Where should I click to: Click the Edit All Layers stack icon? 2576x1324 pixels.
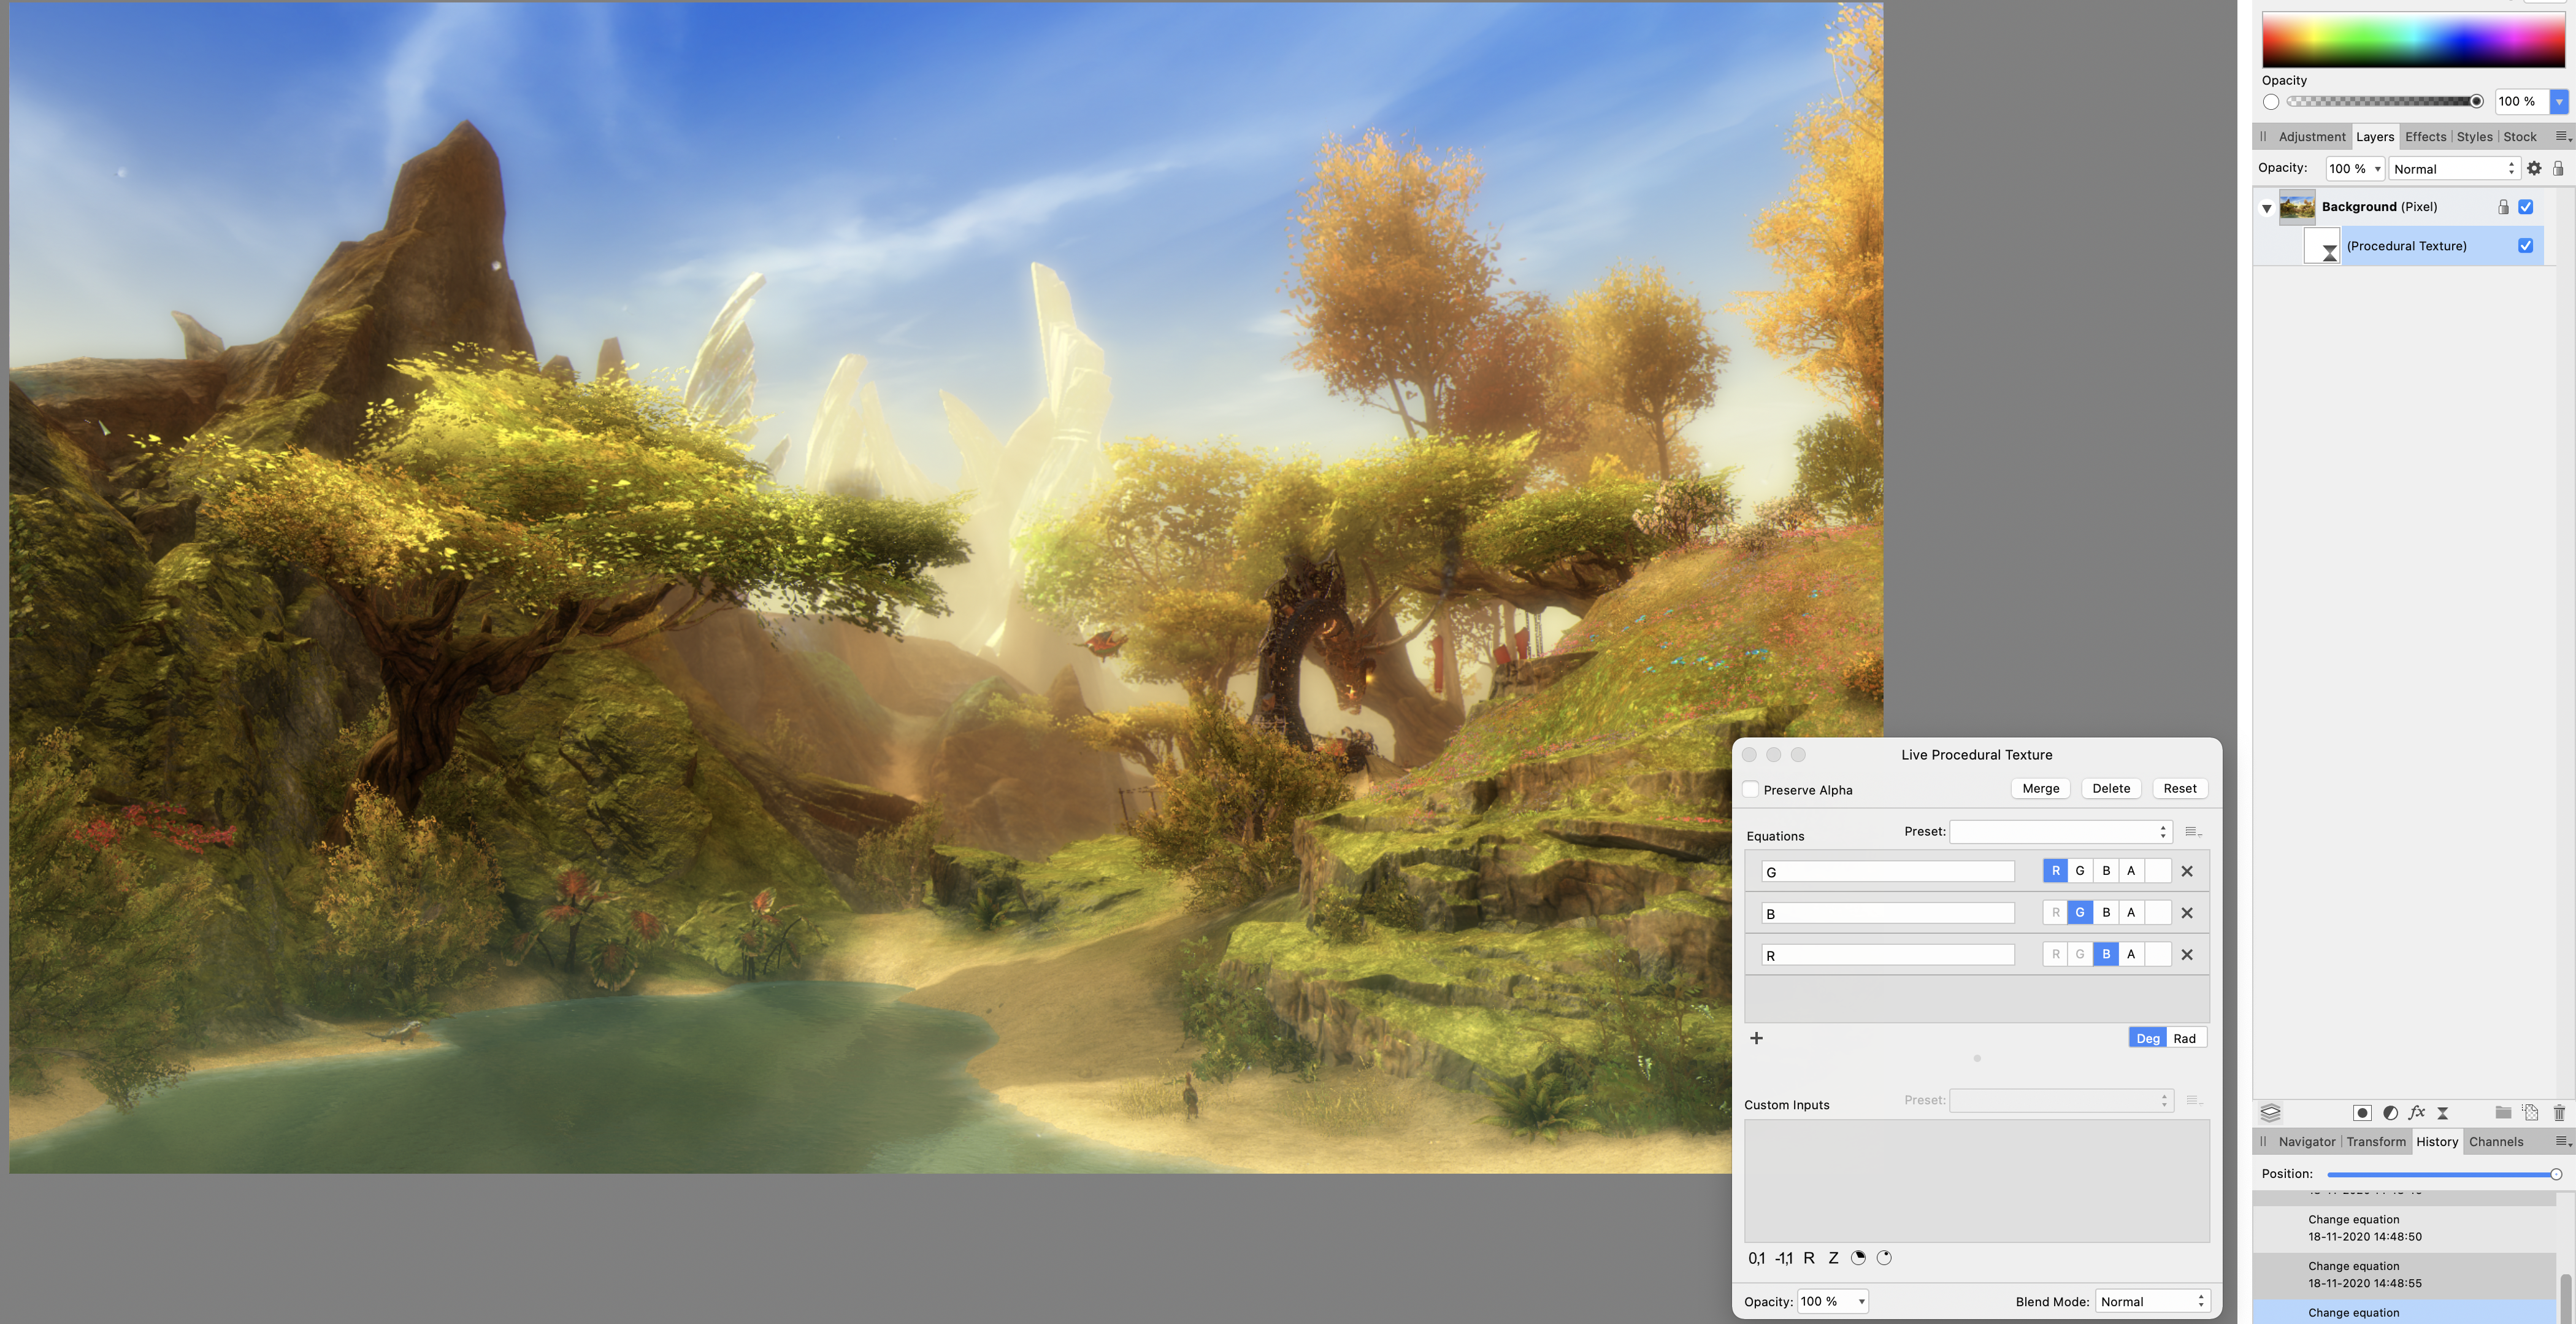point(2270,1113)
